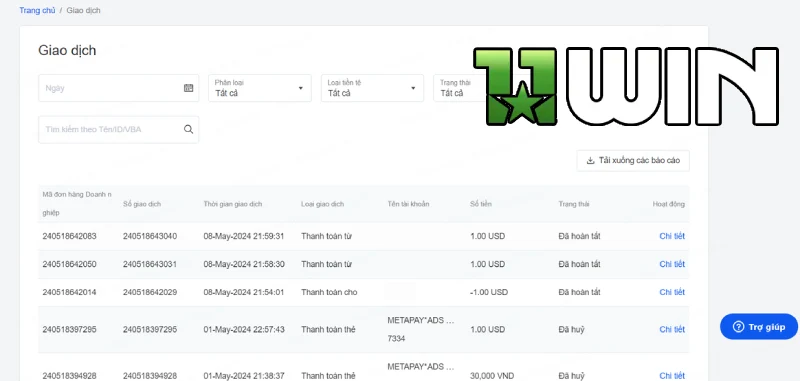Image resolution: width=800 pixels, height=381 pixels.
Task: Click the Tên tài khoản column header
Action: [408, 204]
